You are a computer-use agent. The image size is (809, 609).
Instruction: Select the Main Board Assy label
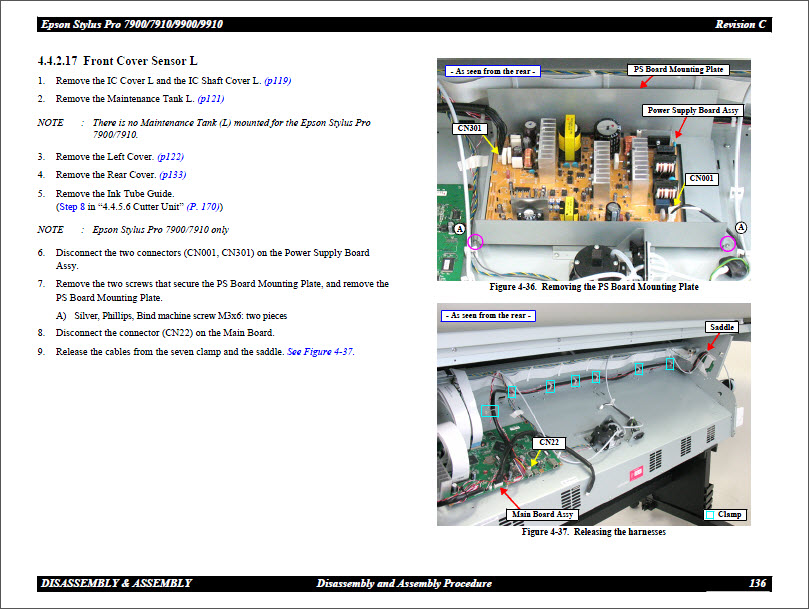coord(543,514)
